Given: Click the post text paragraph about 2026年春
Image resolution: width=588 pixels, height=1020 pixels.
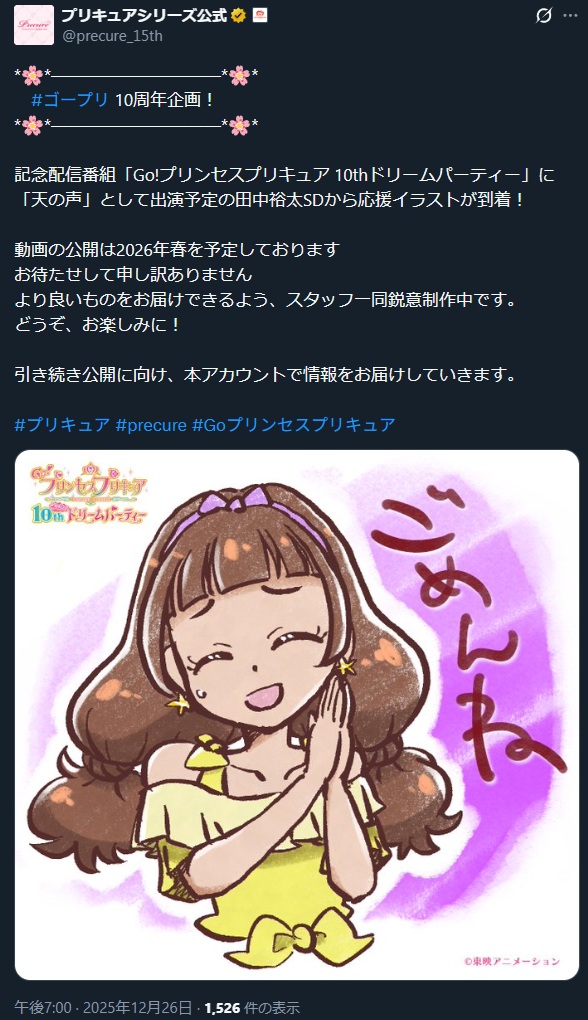Looking at the screenshot, I should [x=265, y=287].
